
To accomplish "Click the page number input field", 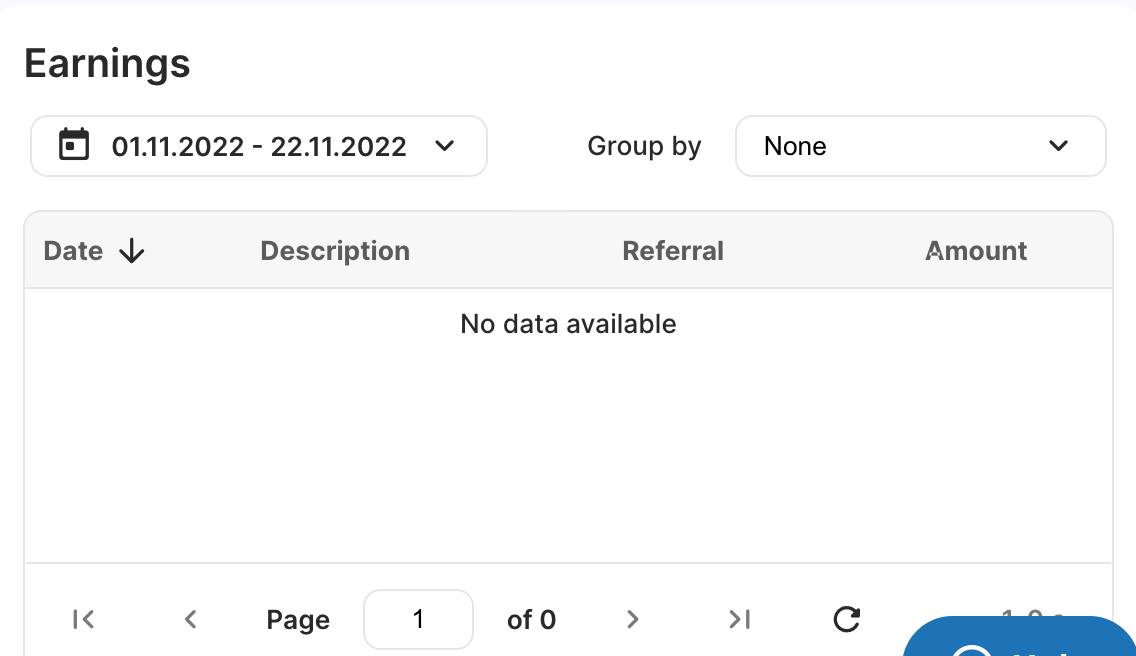I will tap(418, 619).
